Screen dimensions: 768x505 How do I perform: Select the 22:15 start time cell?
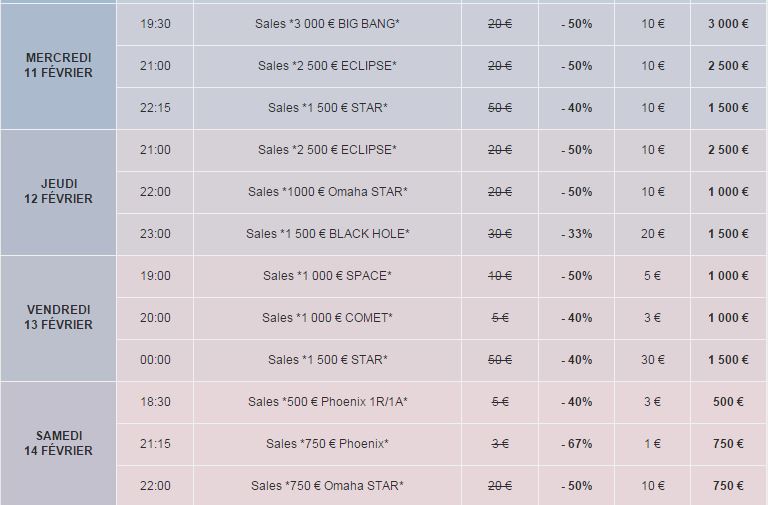(155, 108)
